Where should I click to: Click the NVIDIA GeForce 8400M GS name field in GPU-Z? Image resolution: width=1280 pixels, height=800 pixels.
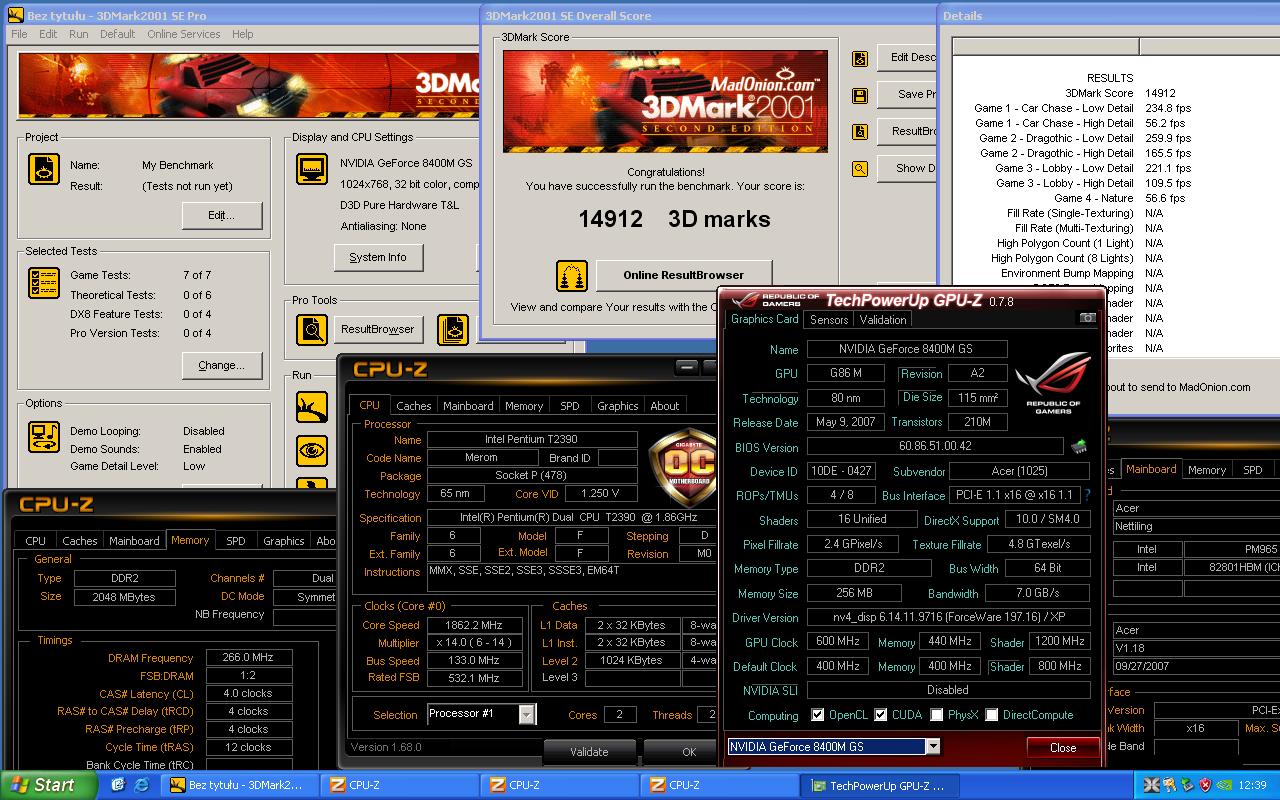[907, 349]
